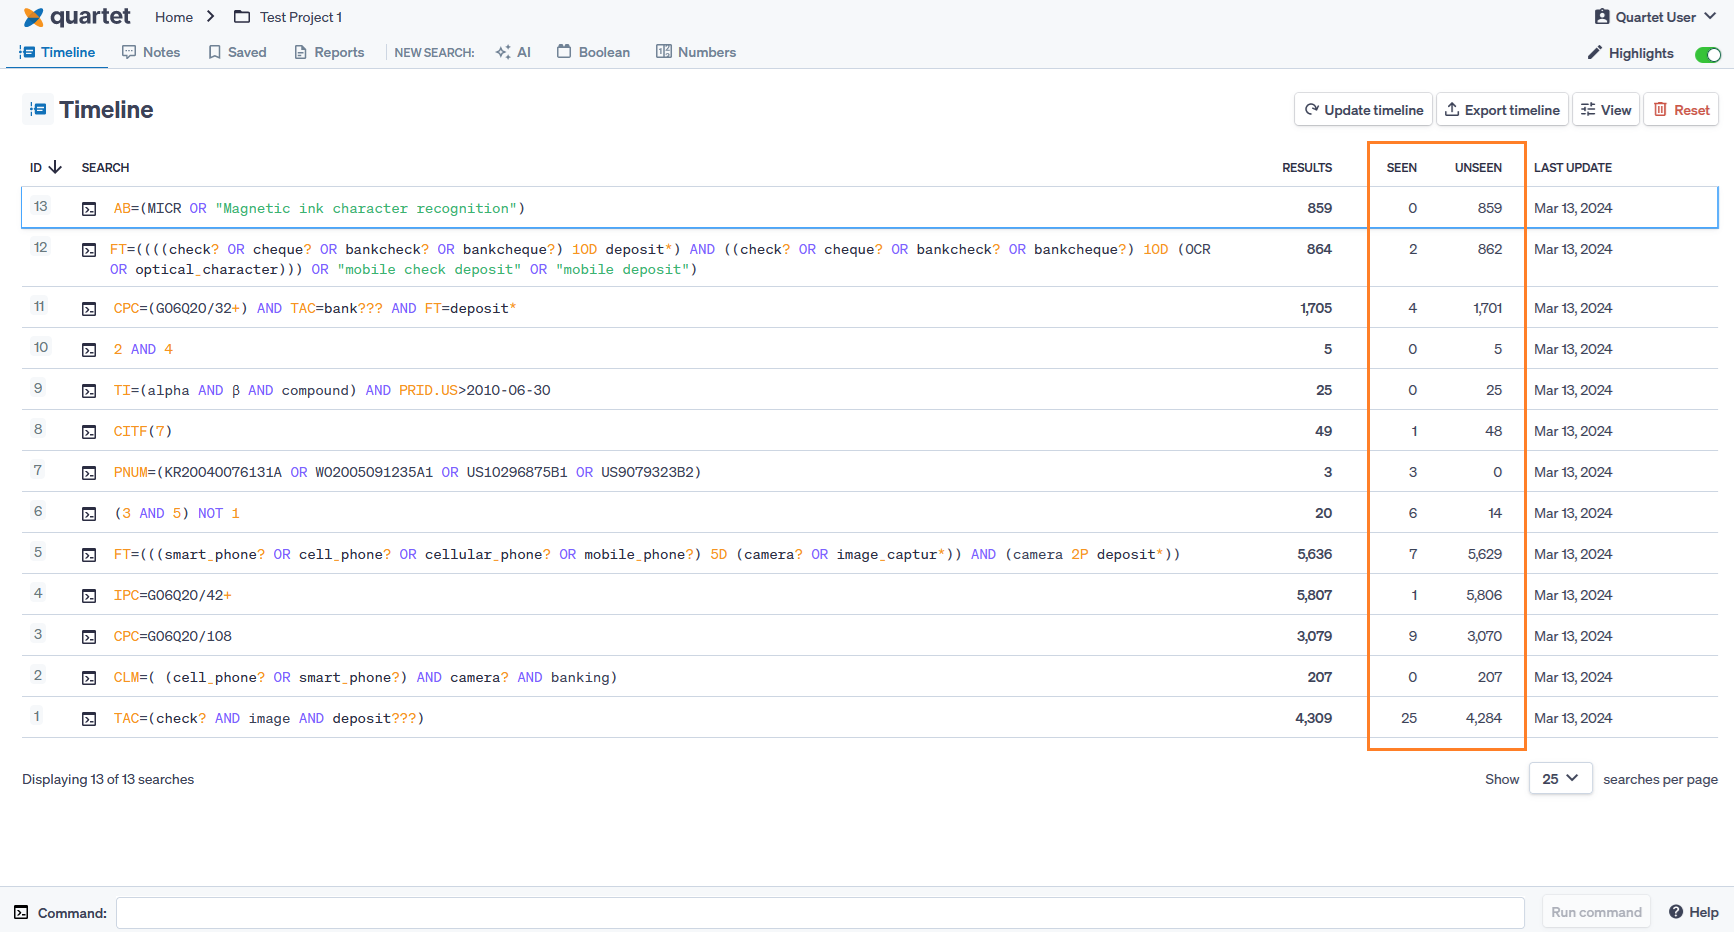1734x932 pixels.
Task: Click the Quartet logo icon
Action: pos(33,17)
